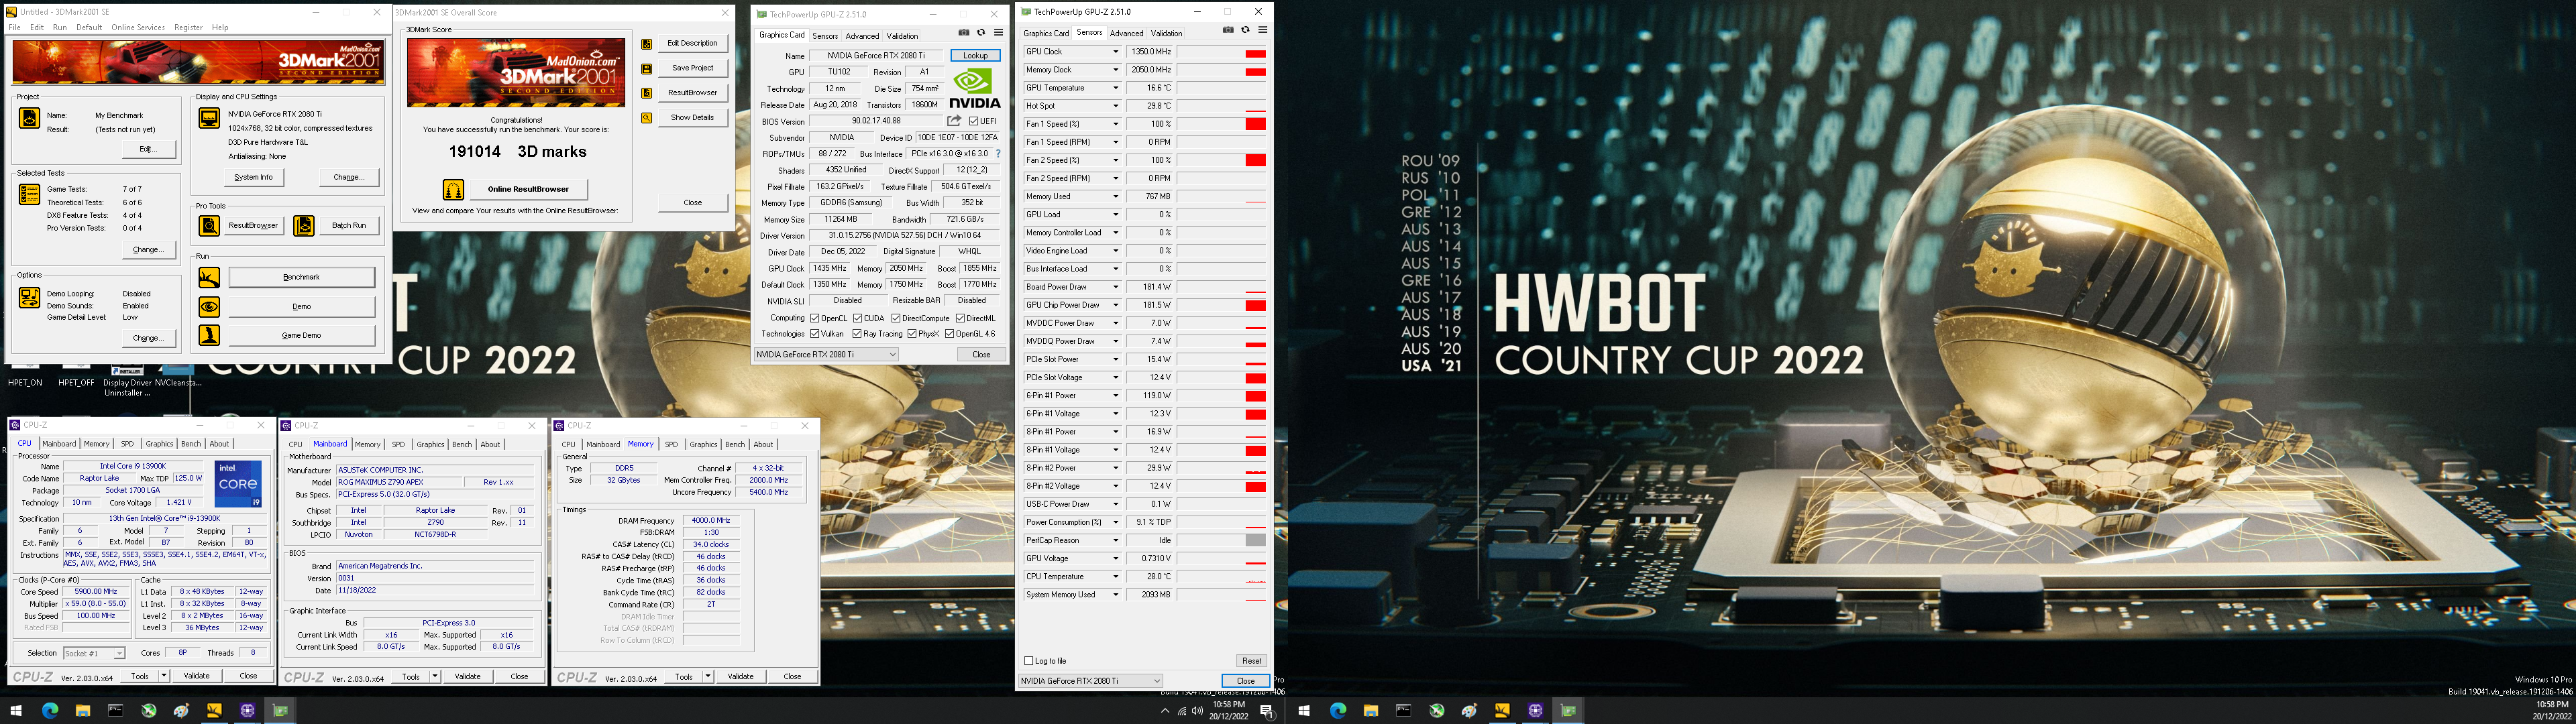The height and width of the screenshot is (724, 2576).
Task: Click the refresh icon in GPU-Z Sensors window
Action: pos(1245,30)
